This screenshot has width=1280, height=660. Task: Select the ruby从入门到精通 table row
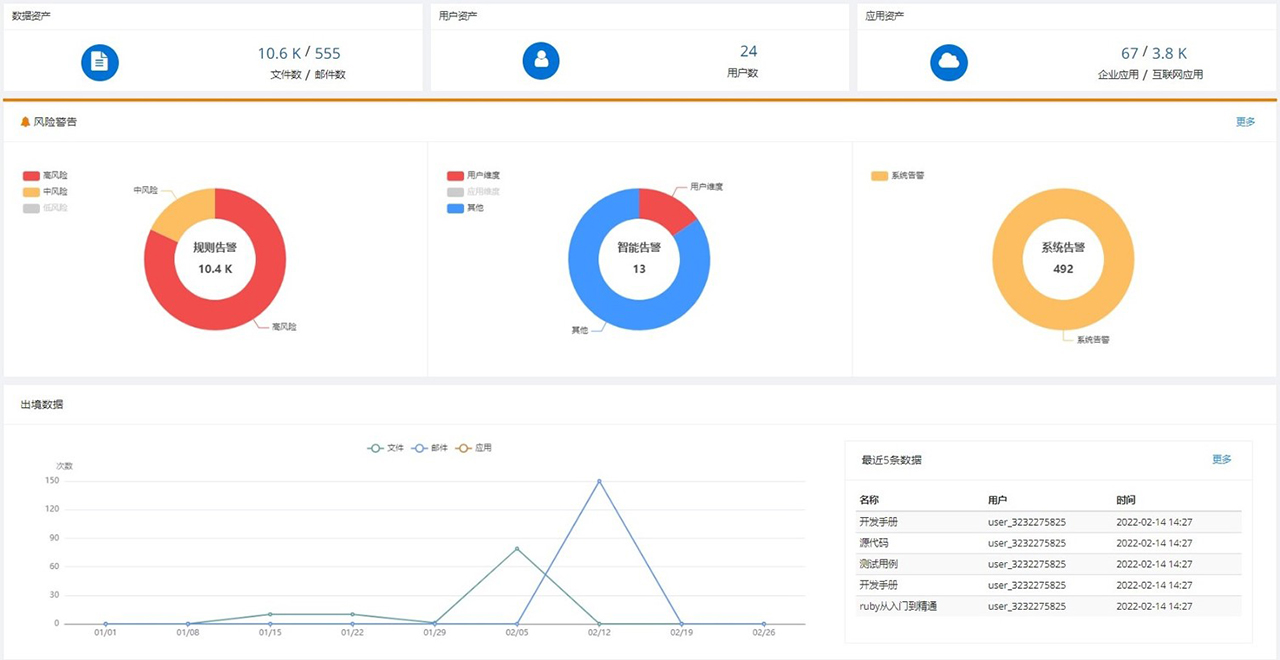pos(1042,606)
